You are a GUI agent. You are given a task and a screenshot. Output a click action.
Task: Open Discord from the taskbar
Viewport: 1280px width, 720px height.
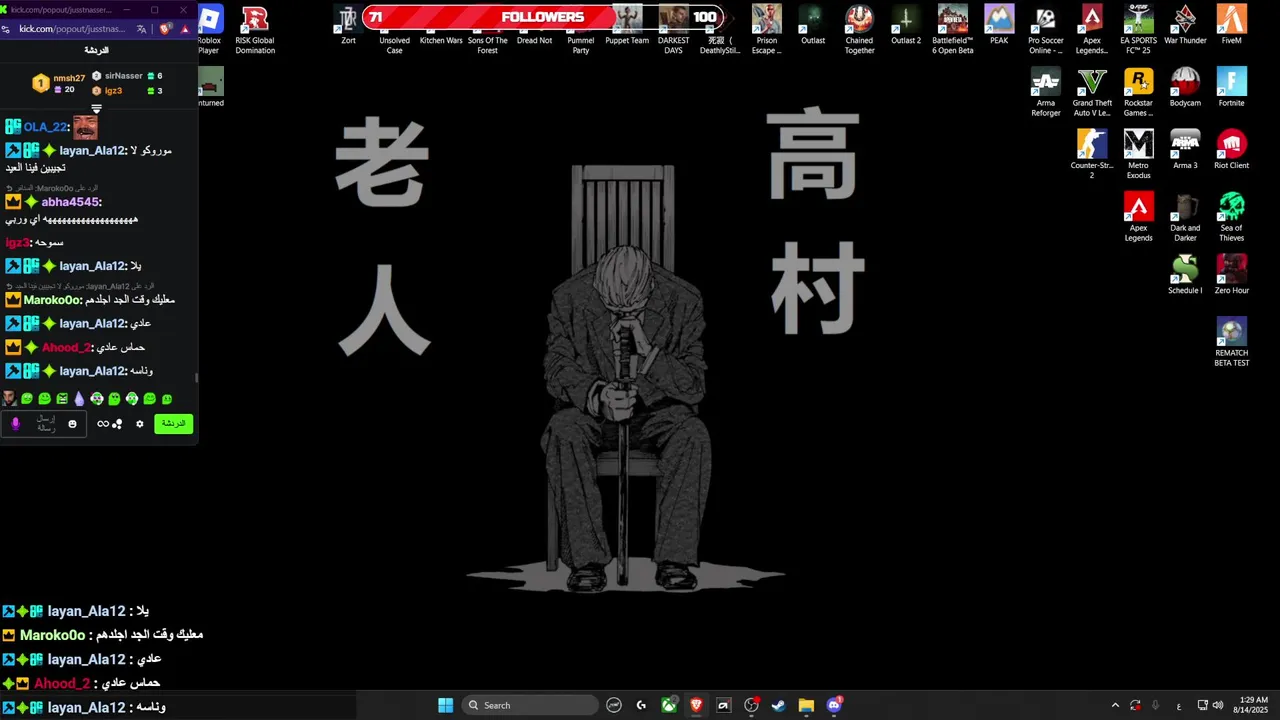pos(834,705)
